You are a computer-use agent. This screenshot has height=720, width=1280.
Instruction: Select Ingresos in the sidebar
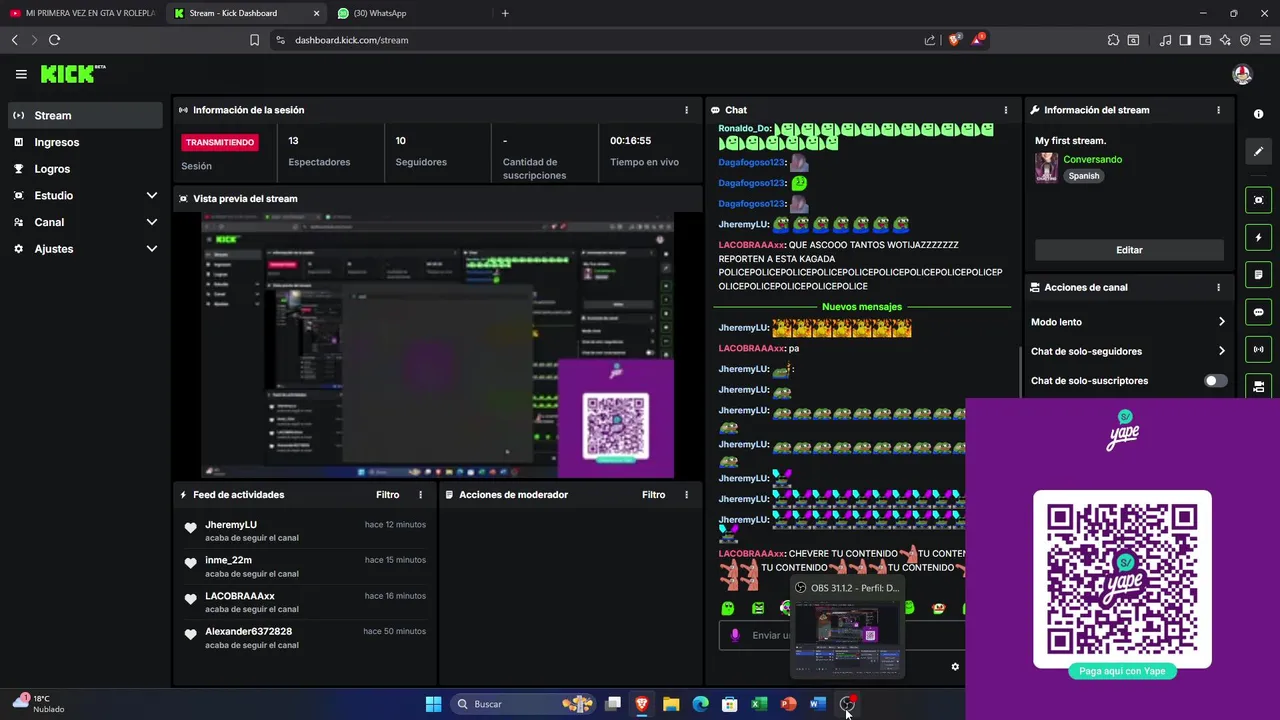point(85,142)
